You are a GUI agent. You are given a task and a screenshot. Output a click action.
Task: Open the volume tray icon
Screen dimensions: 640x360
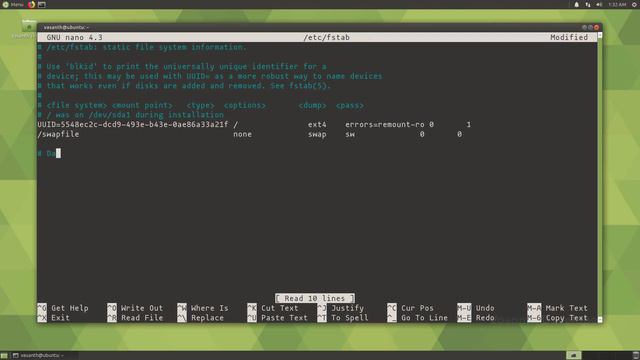click(599, 4)
